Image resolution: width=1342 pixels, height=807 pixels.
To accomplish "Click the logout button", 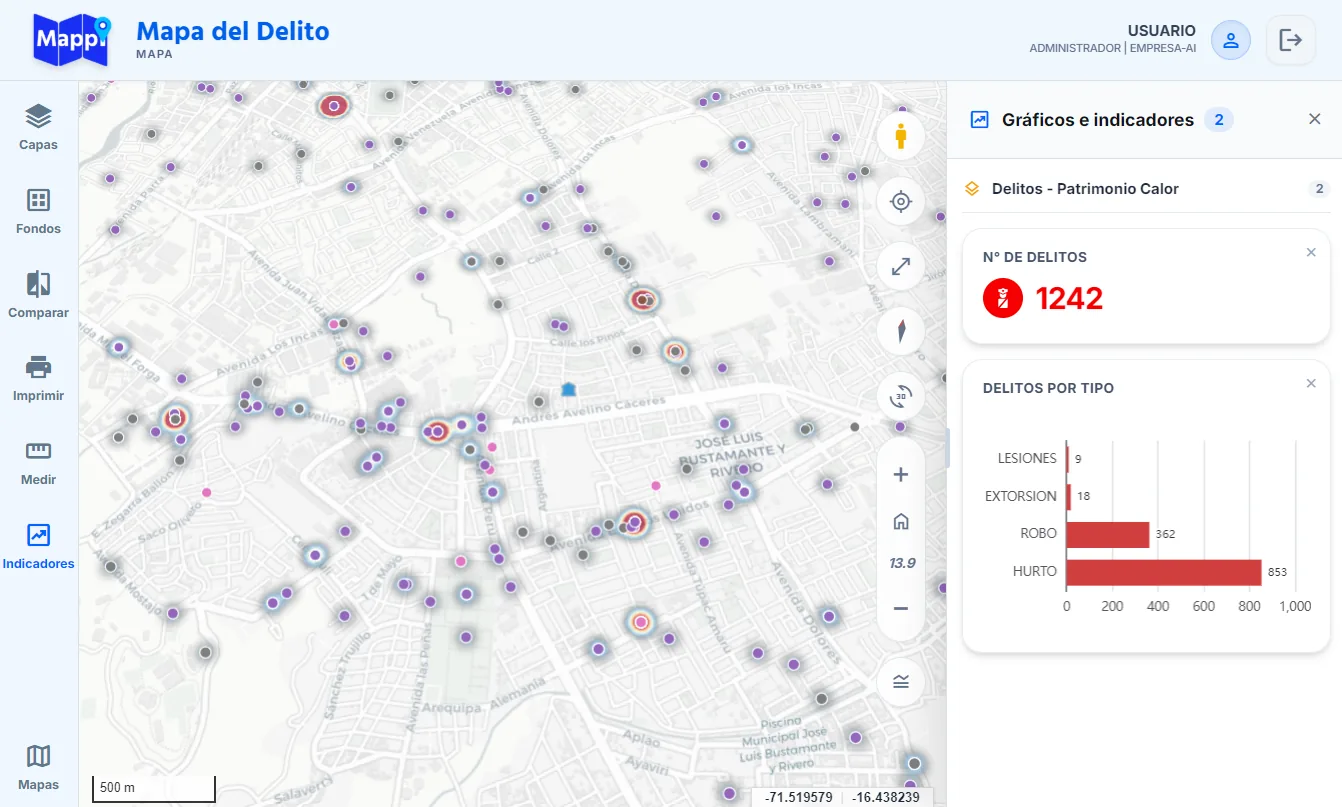I will pos(1291,40).
